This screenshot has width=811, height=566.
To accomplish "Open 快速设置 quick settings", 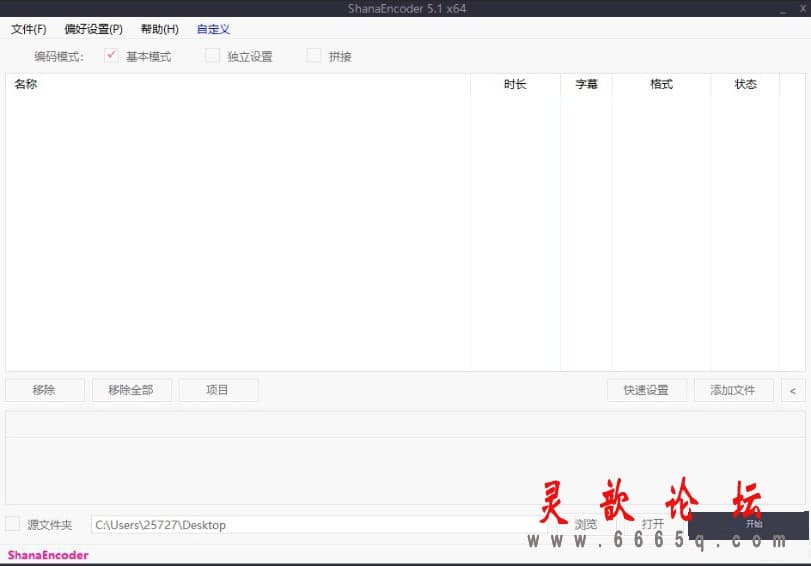I will pyautogui.click(x=647, y=390).
